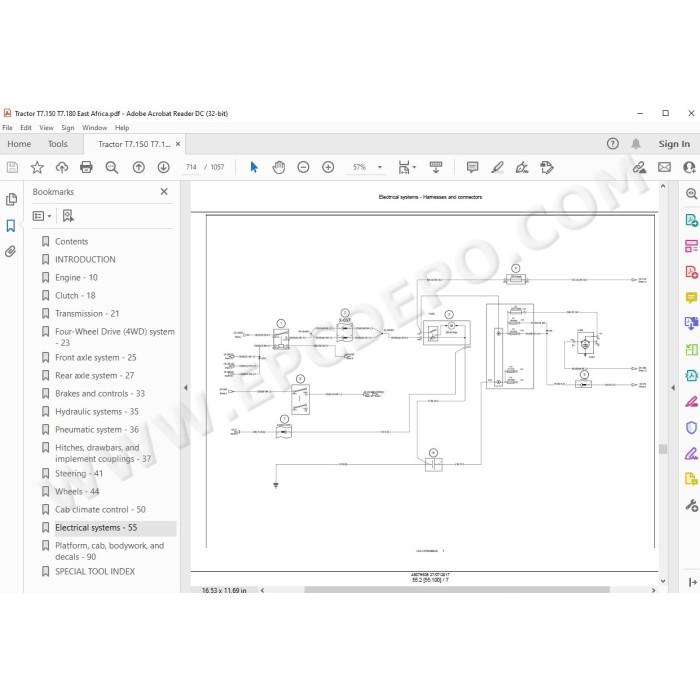Share a link to this file
The width and height of the screenshot is (700, 700).
tap(639, 167)
